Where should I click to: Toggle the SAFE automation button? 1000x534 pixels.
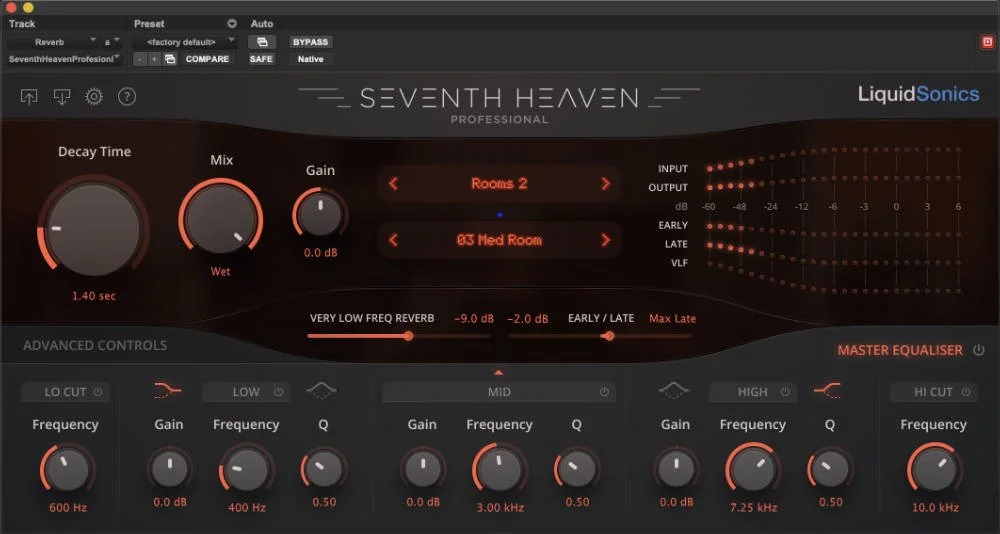262,59
